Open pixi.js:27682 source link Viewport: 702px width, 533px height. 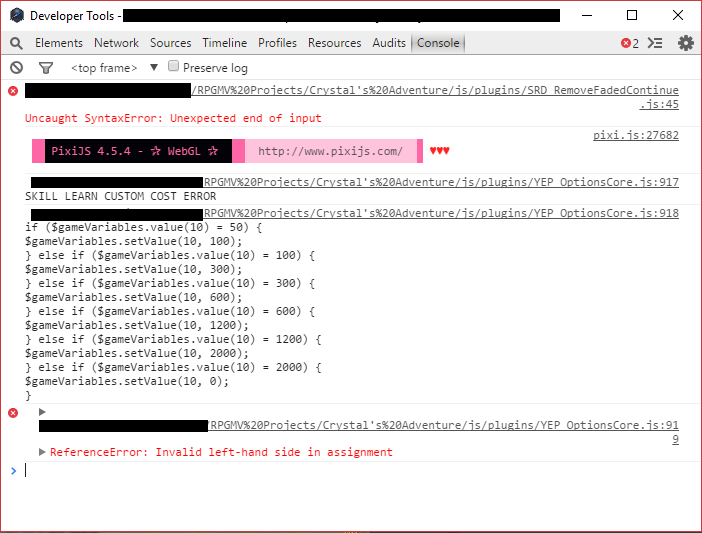(x=636, y=135)
